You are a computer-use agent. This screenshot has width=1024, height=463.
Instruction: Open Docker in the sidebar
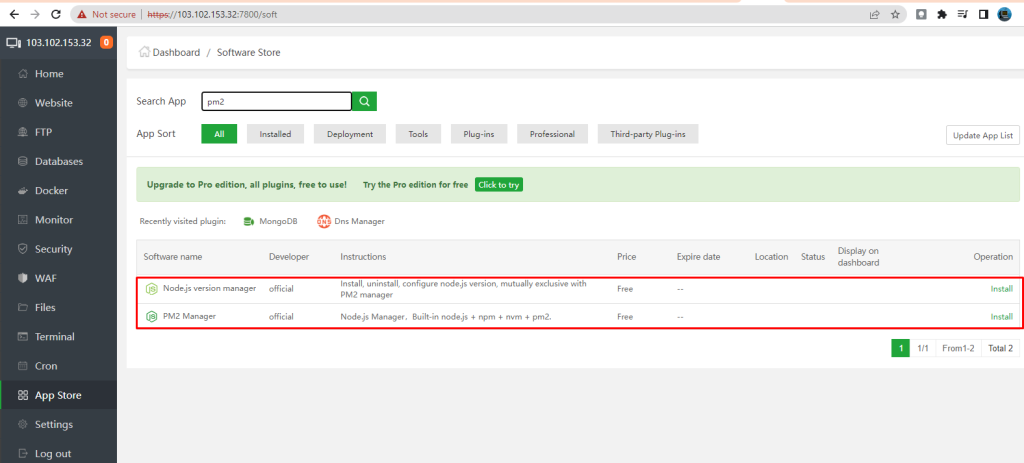click(x=51, y=191)
